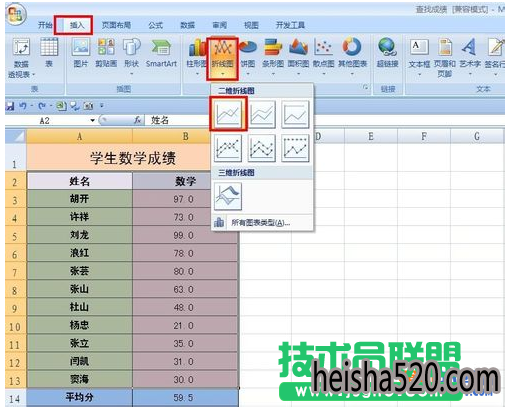
Task: Open the Page Layout (页面布局) tab
Action: [116, 25]
